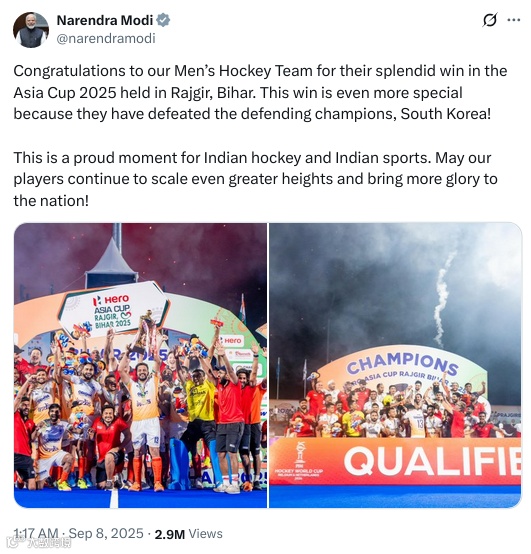531x554 pixels.
Task: Click the Hero Asia Cup sign in photo
Action: [x=112, y=311]
